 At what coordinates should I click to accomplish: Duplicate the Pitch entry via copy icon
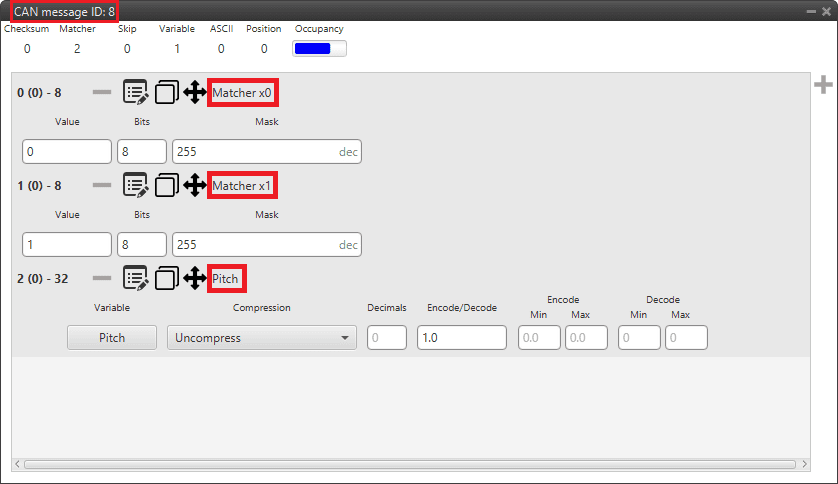(166, 278)
